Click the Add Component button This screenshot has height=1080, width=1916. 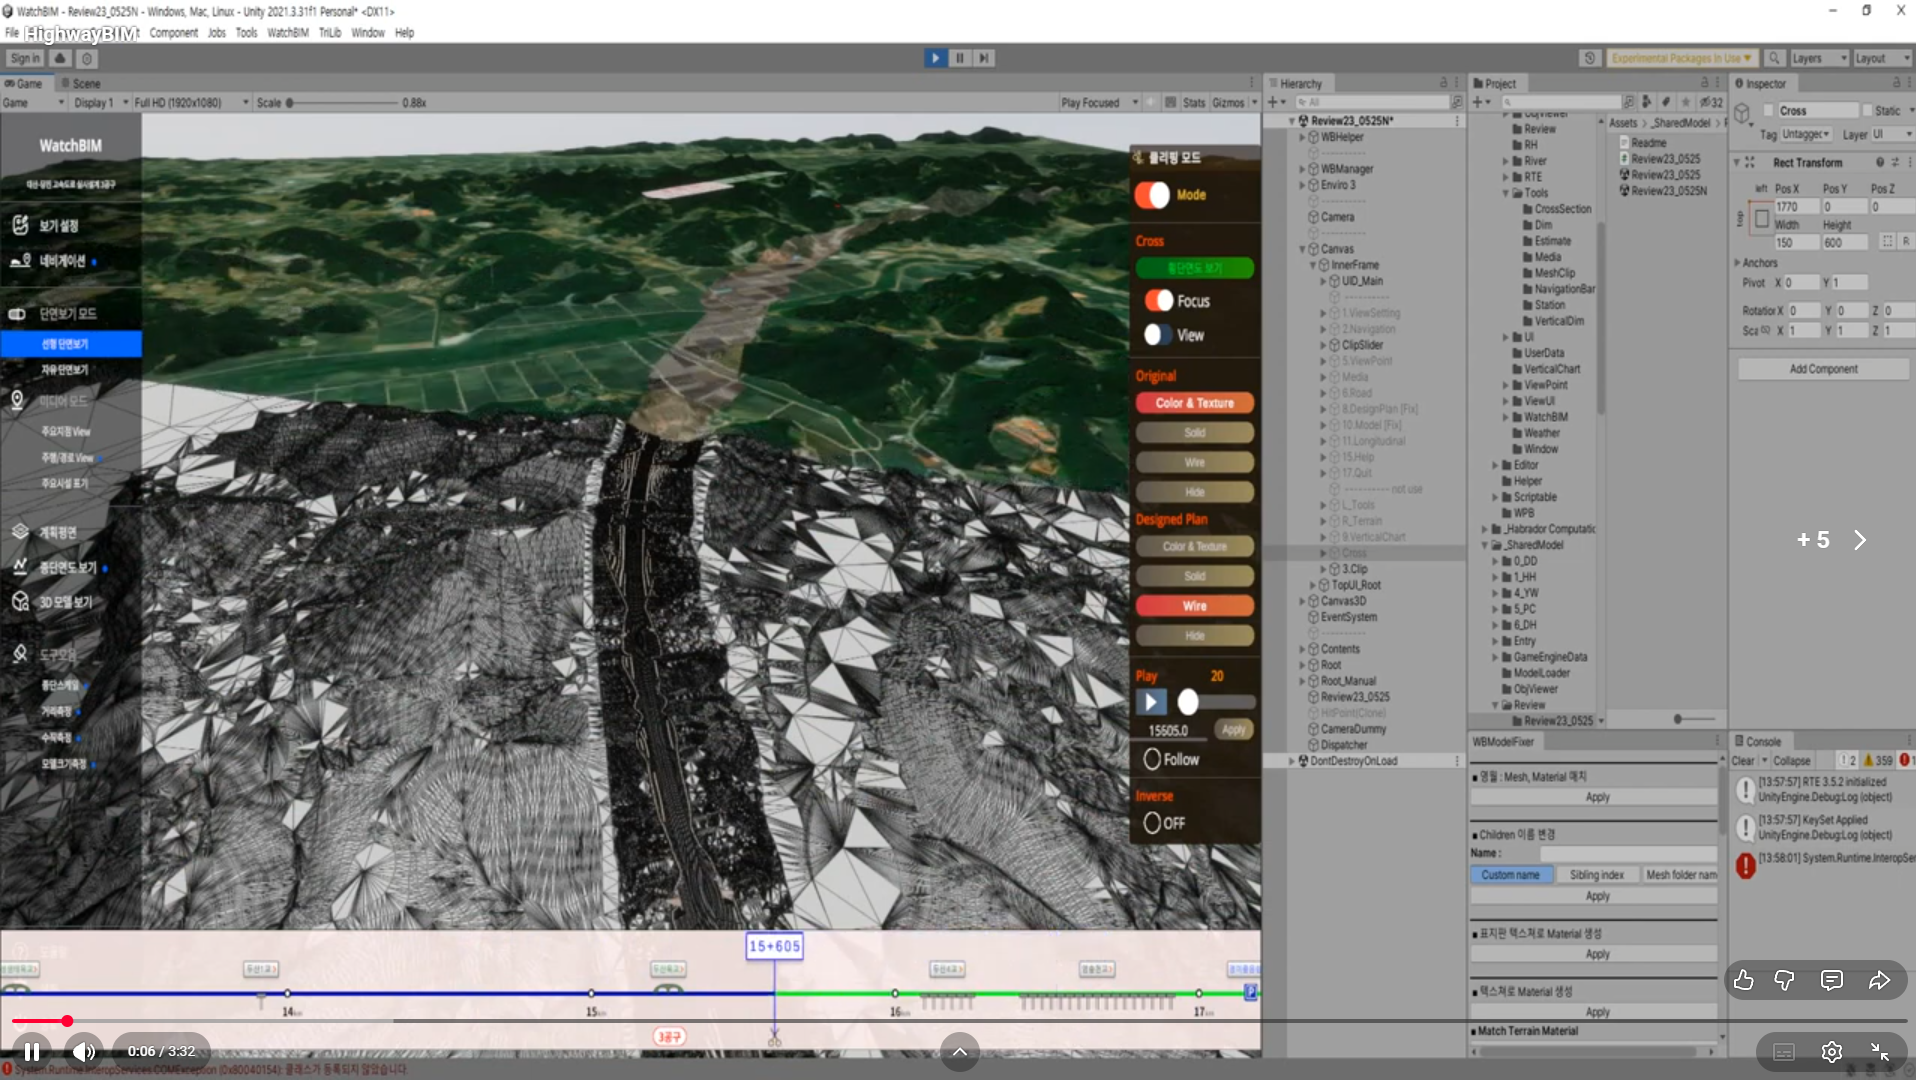click(x=1823, y=369)
